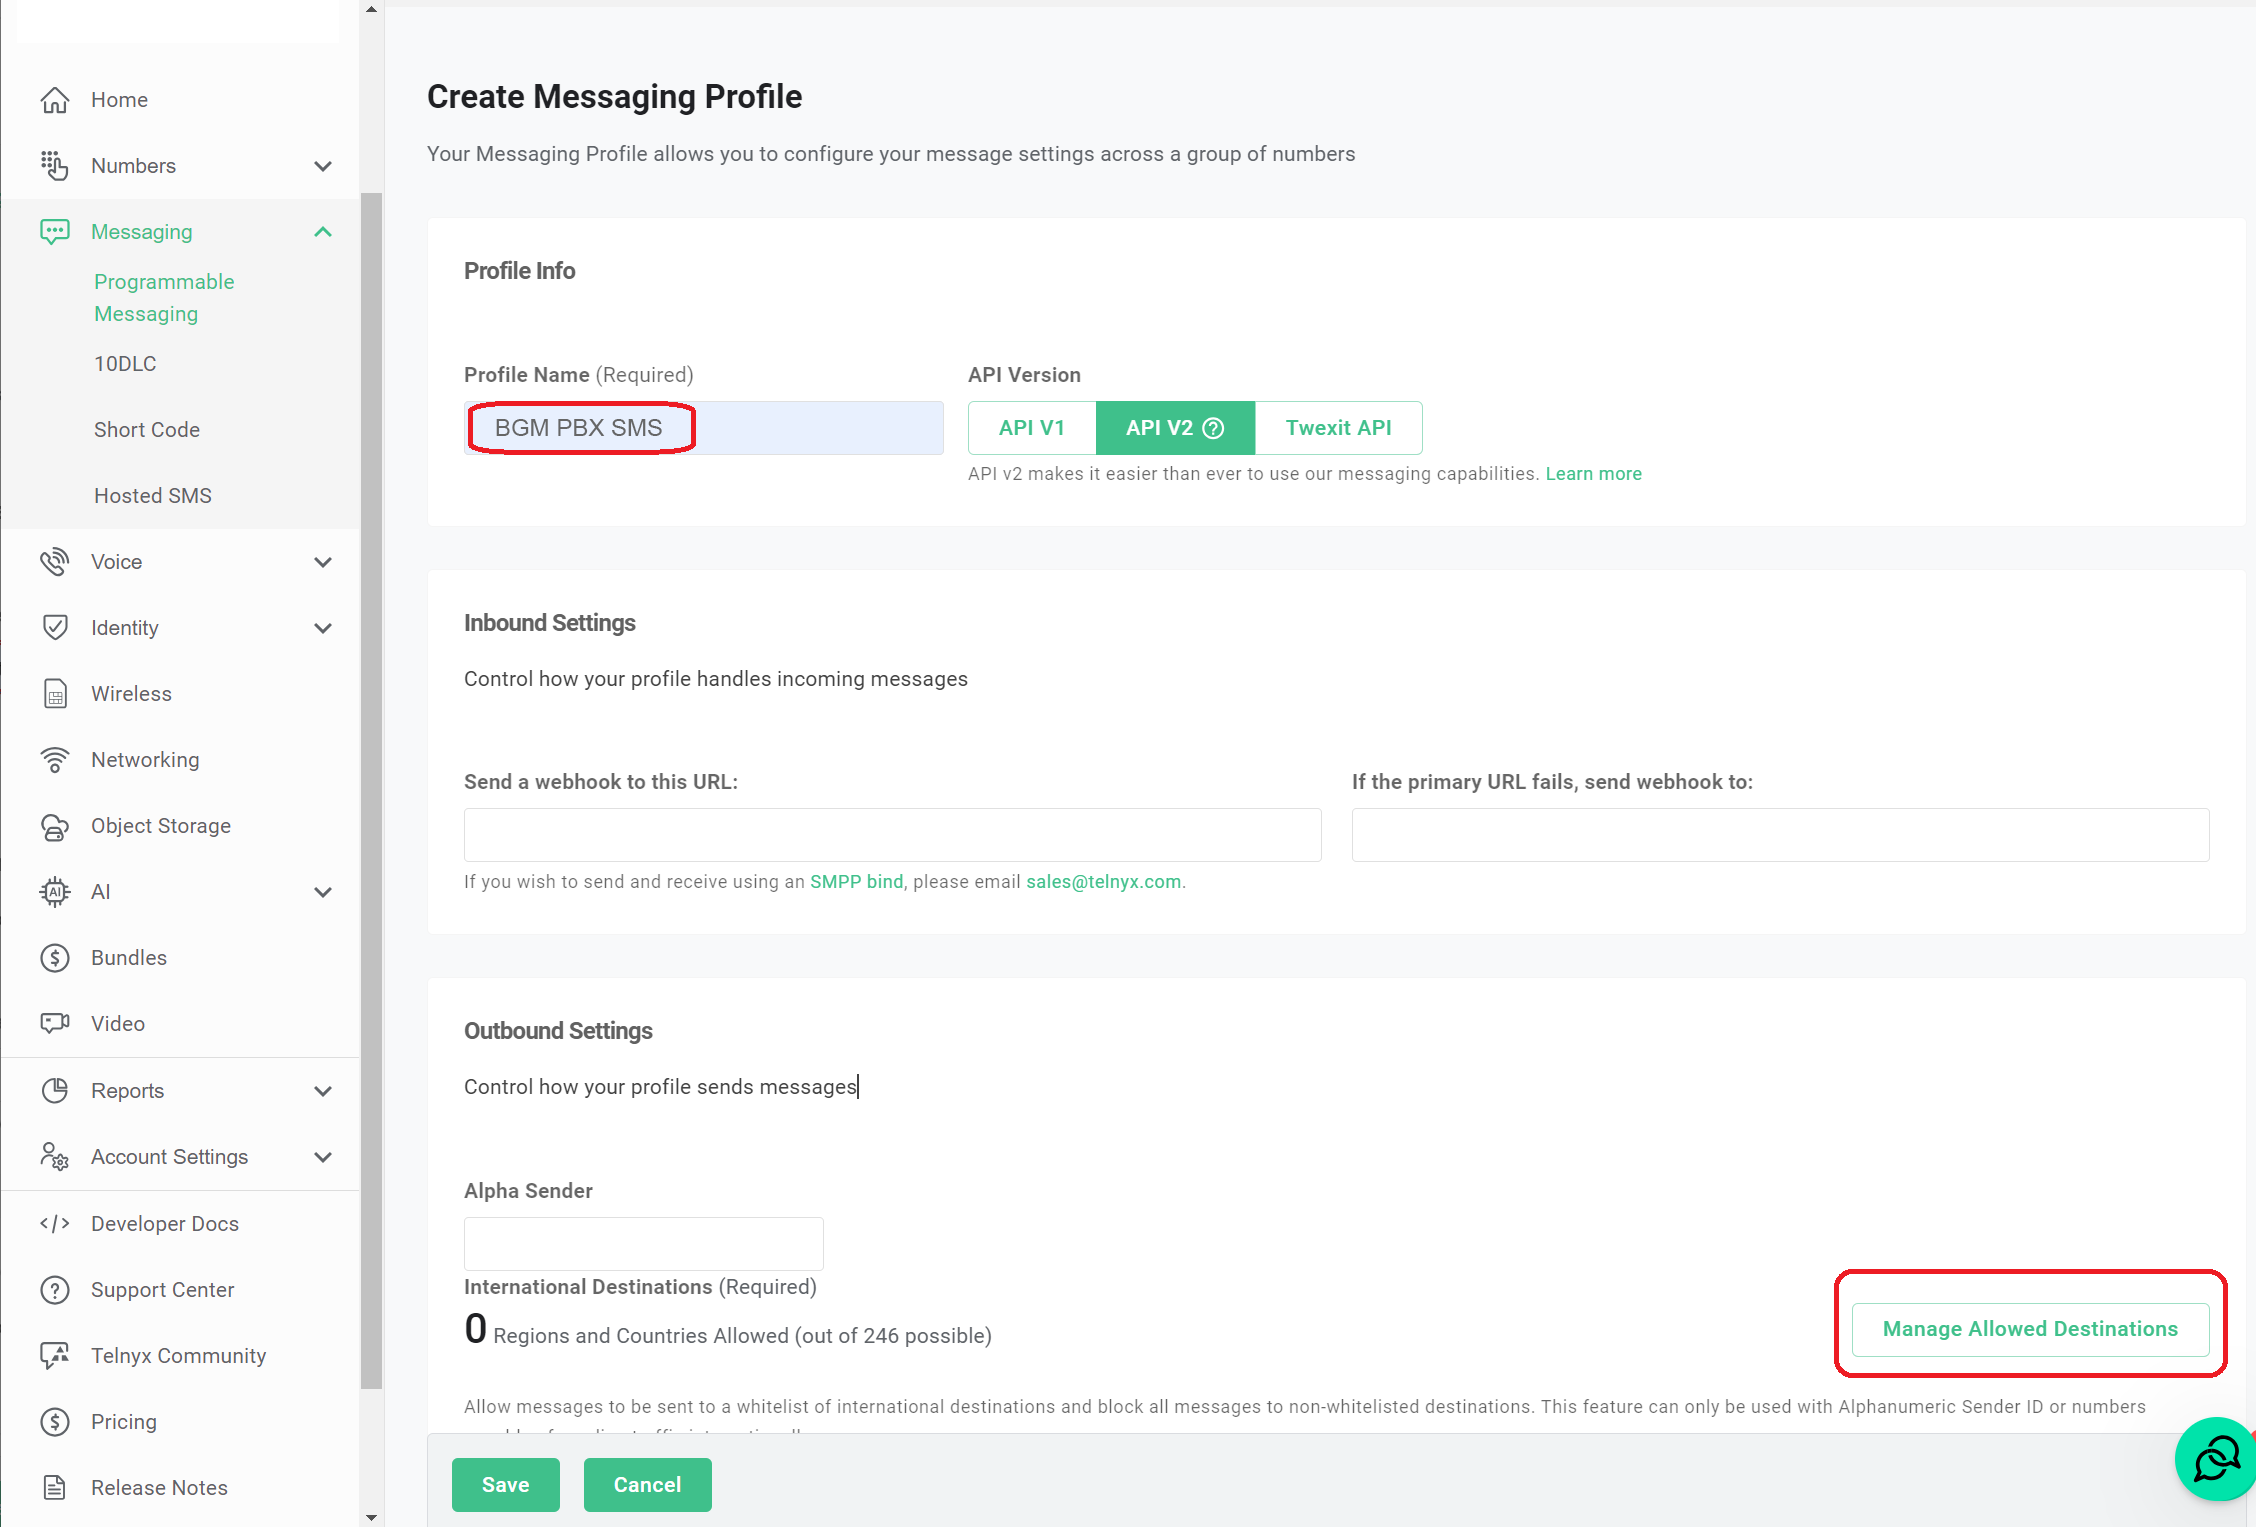The height and width of the screenshot is (1527, 2256).
Task: Select the API V1 version option
Action: click(1032, 428)
